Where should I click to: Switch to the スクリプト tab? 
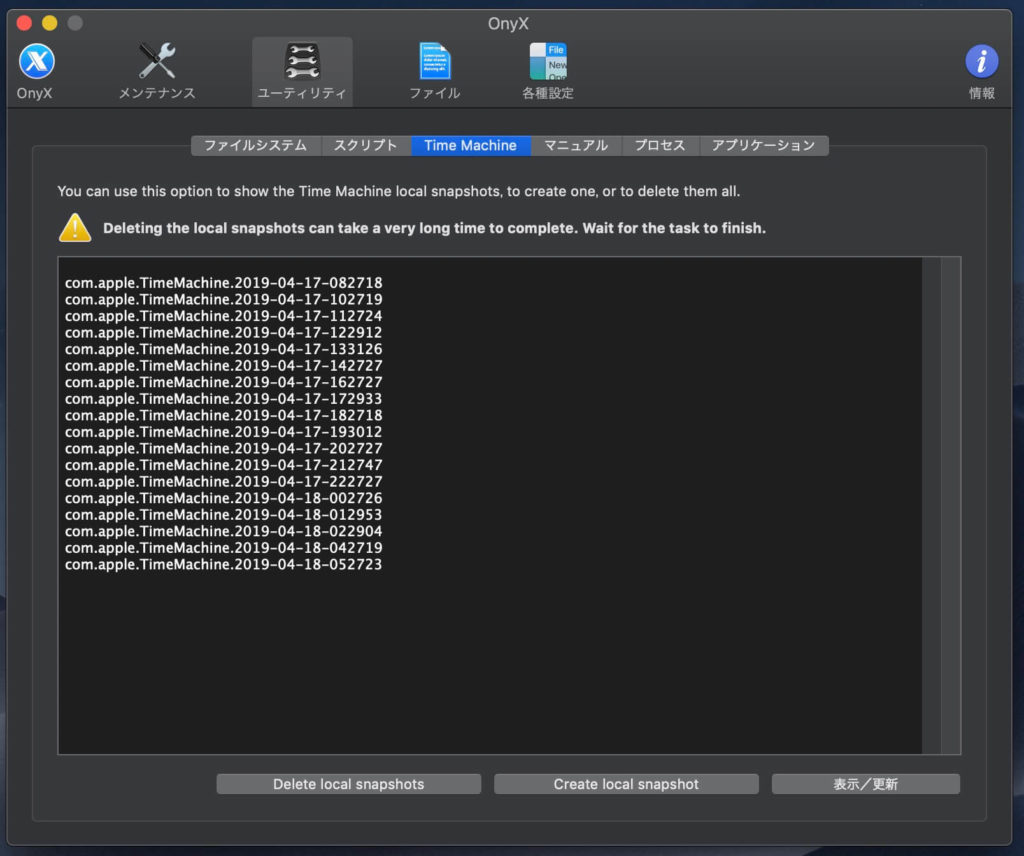[x=366, y=145]
